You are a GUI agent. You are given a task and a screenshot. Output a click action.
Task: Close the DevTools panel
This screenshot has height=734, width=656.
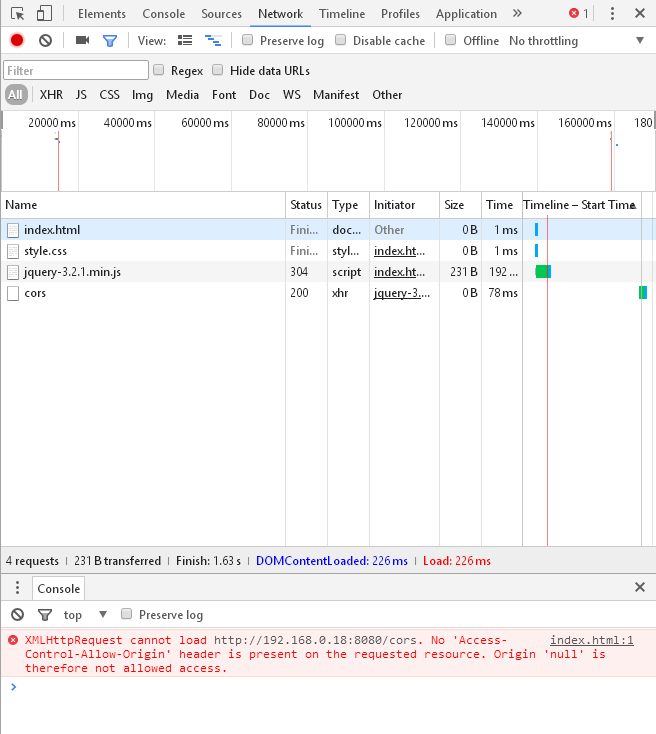640,13
